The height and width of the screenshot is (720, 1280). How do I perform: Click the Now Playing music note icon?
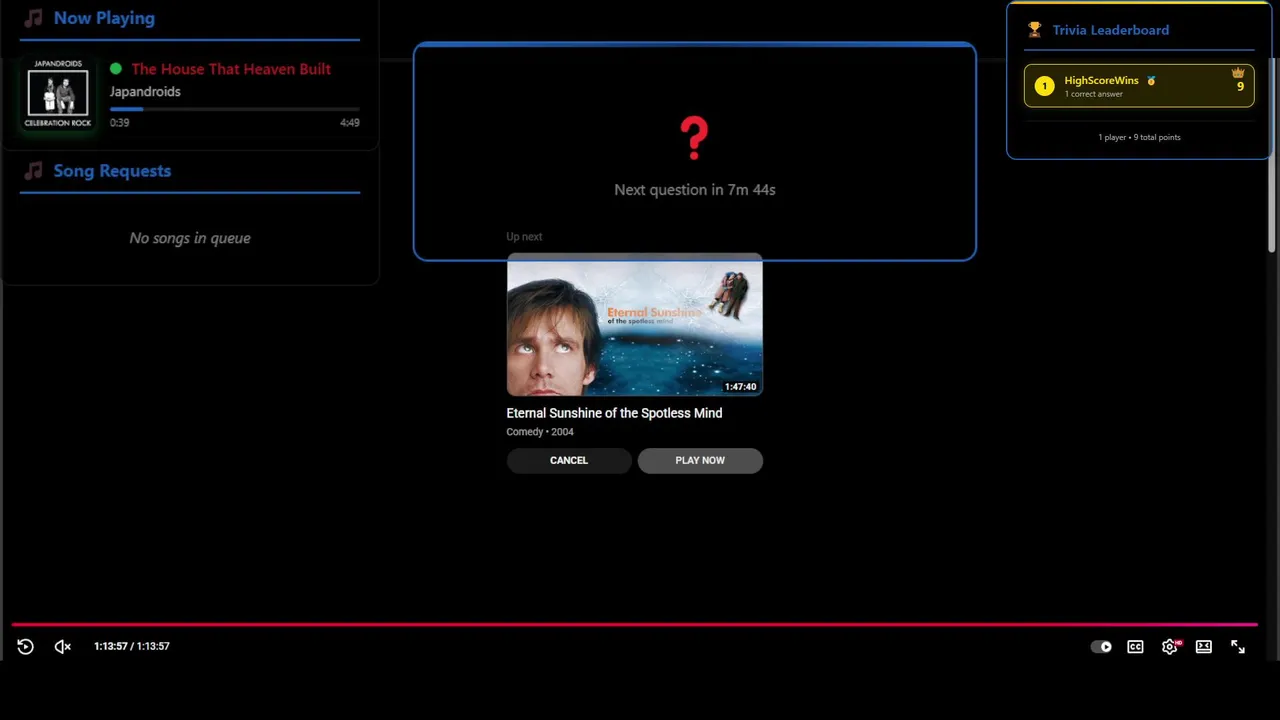coord(34,18)
